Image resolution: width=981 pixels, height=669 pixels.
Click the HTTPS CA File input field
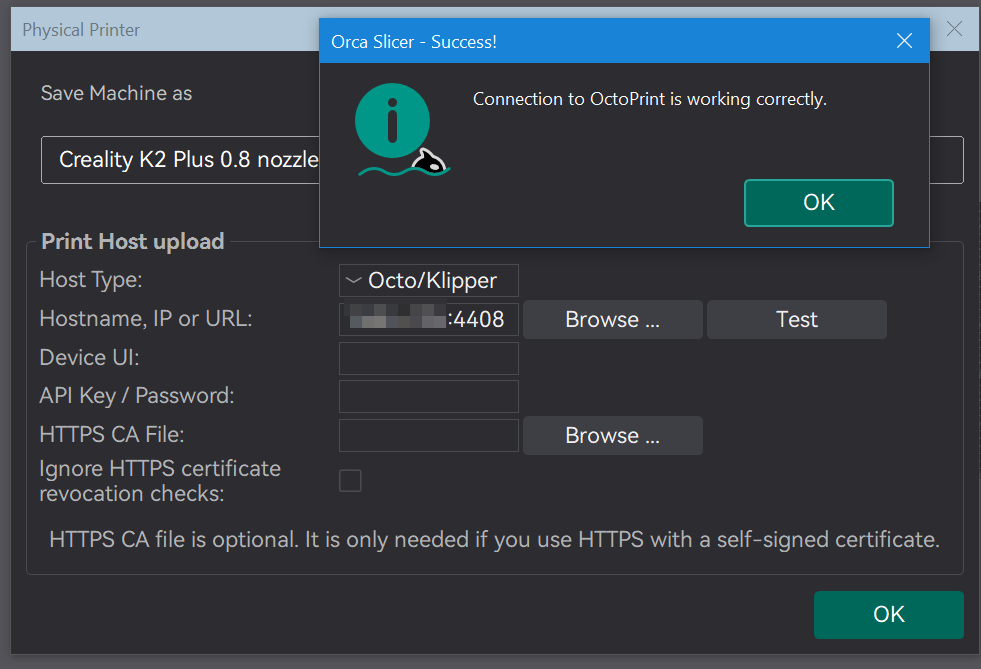[429, 435]
